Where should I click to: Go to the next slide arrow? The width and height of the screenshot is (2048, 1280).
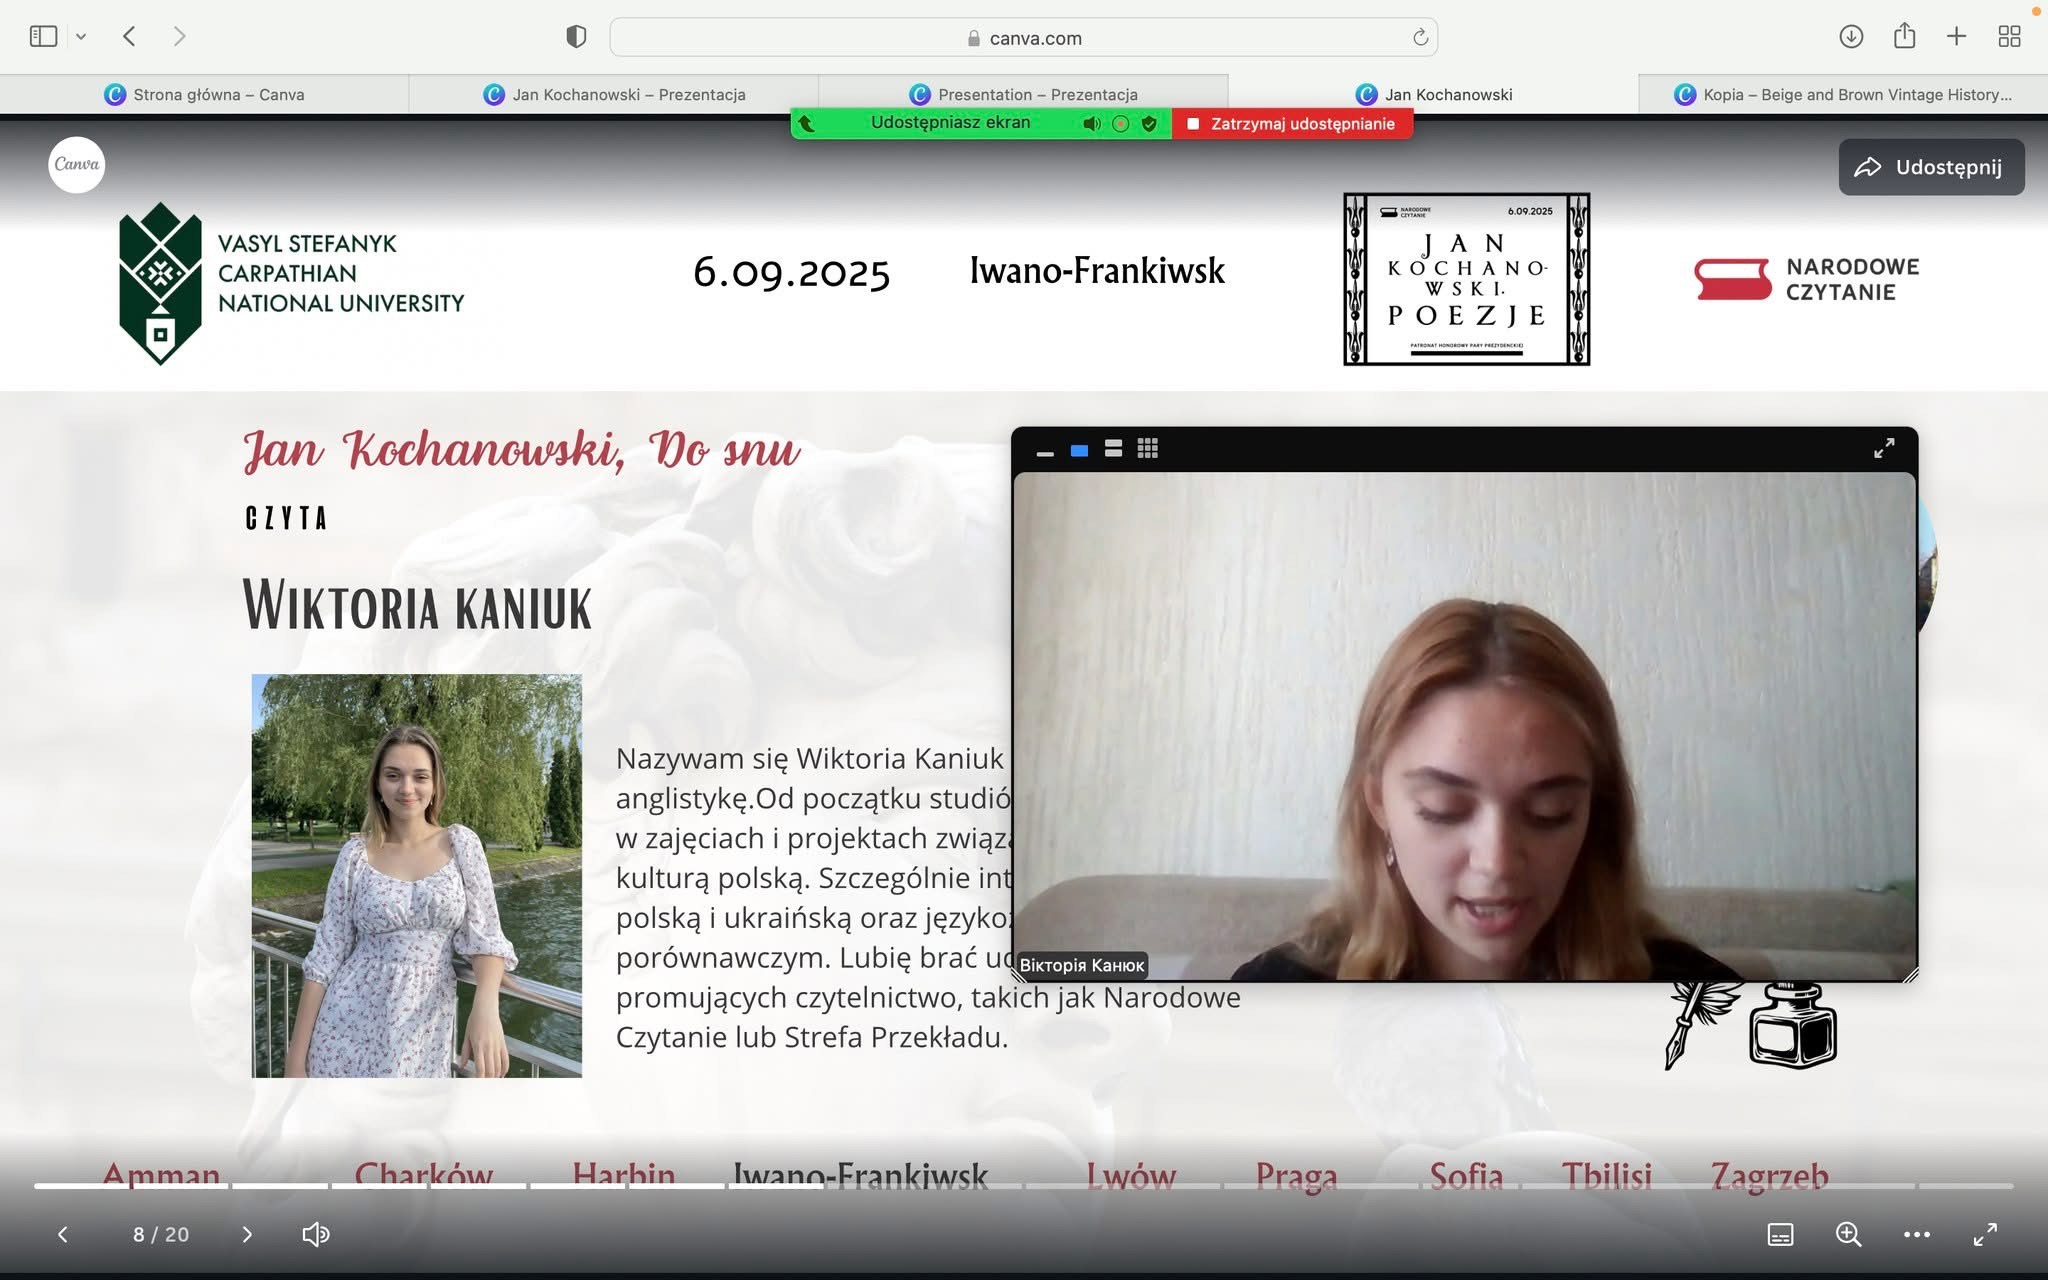(x=247, y=1235)
